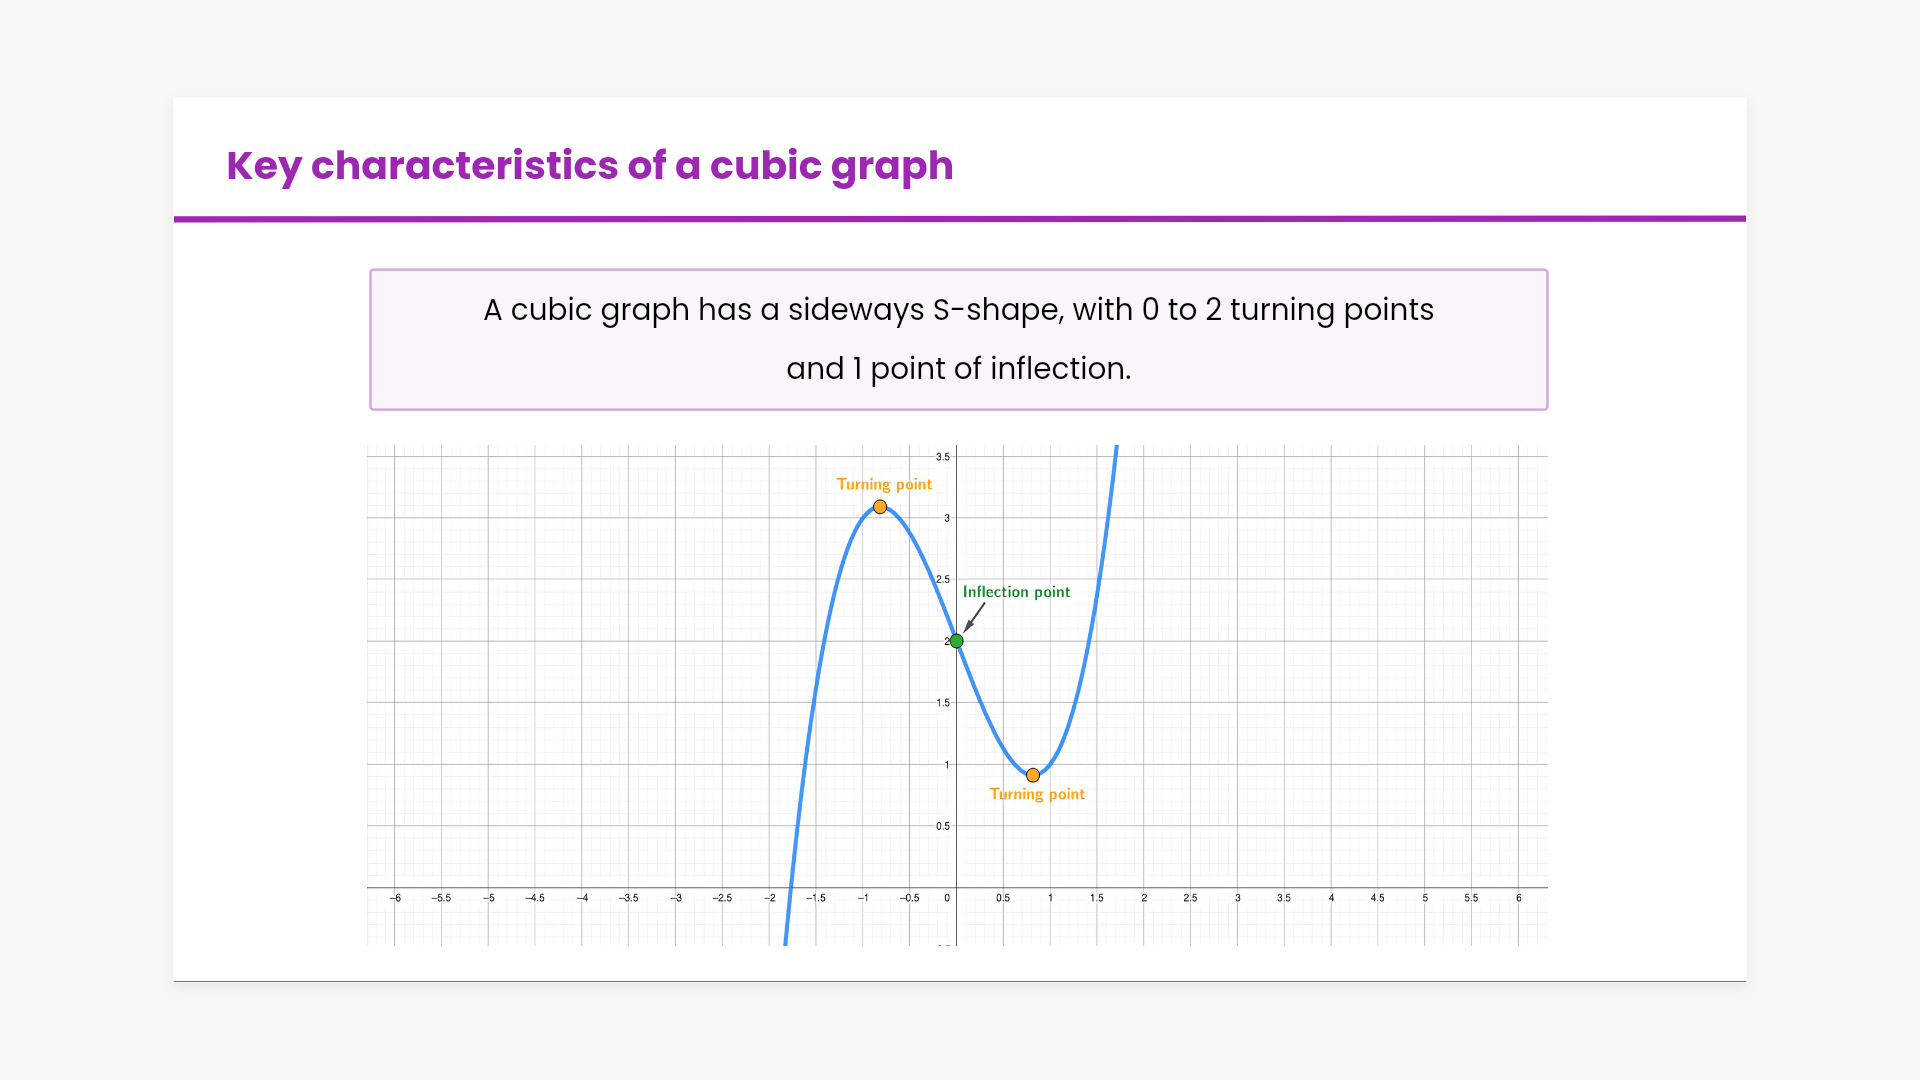The image size is (1920, 1080).
Task: Select the upper "Turning point" label
Action: click(884, 484)
